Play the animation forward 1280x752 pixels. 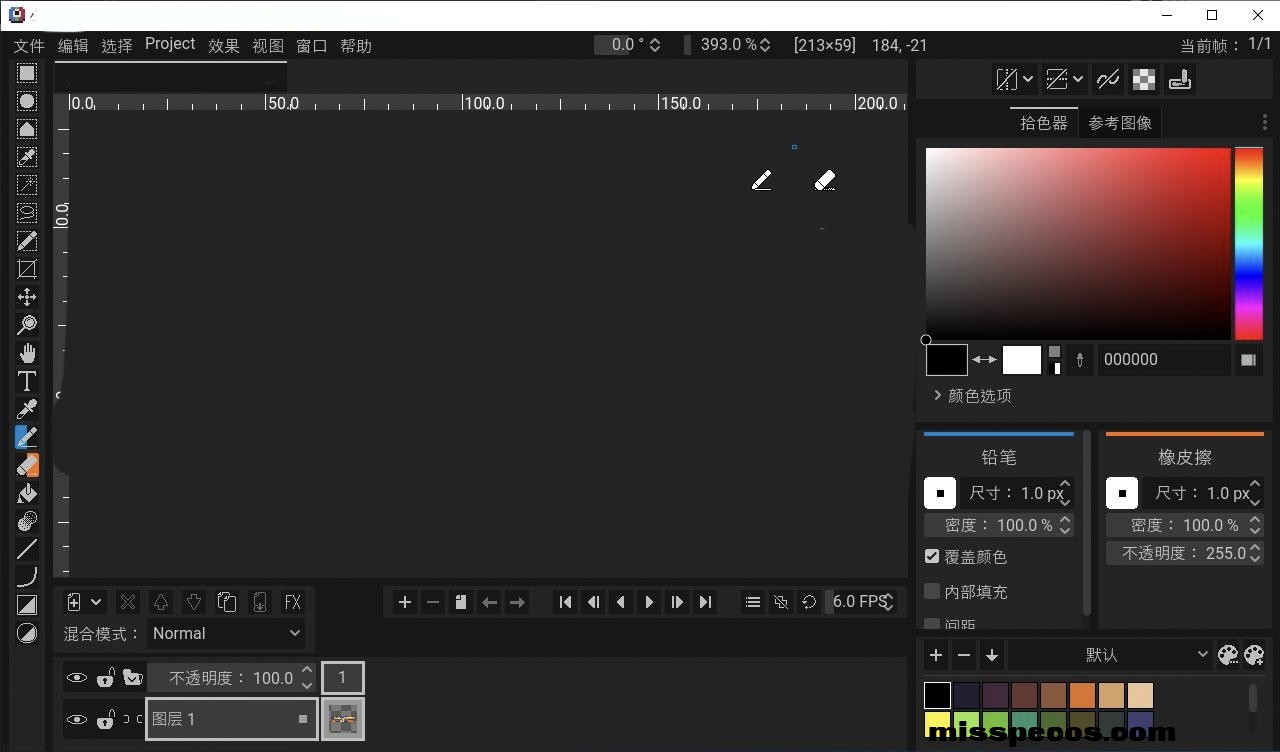[649, 602]
